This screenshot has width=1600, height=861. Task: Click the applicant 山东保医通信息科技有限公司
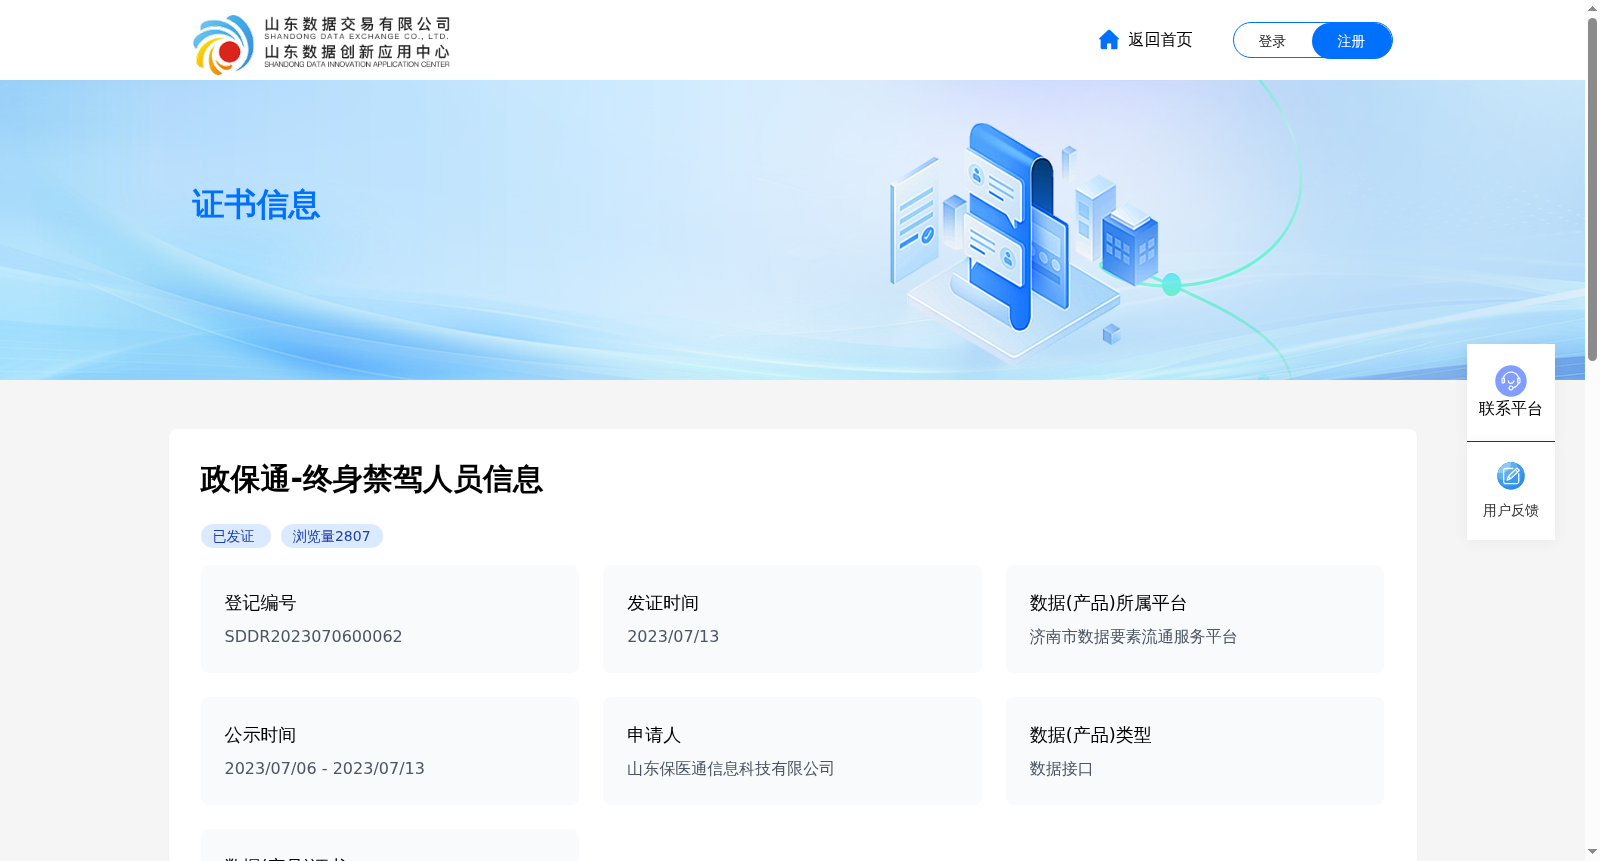[x=731, y=769]
